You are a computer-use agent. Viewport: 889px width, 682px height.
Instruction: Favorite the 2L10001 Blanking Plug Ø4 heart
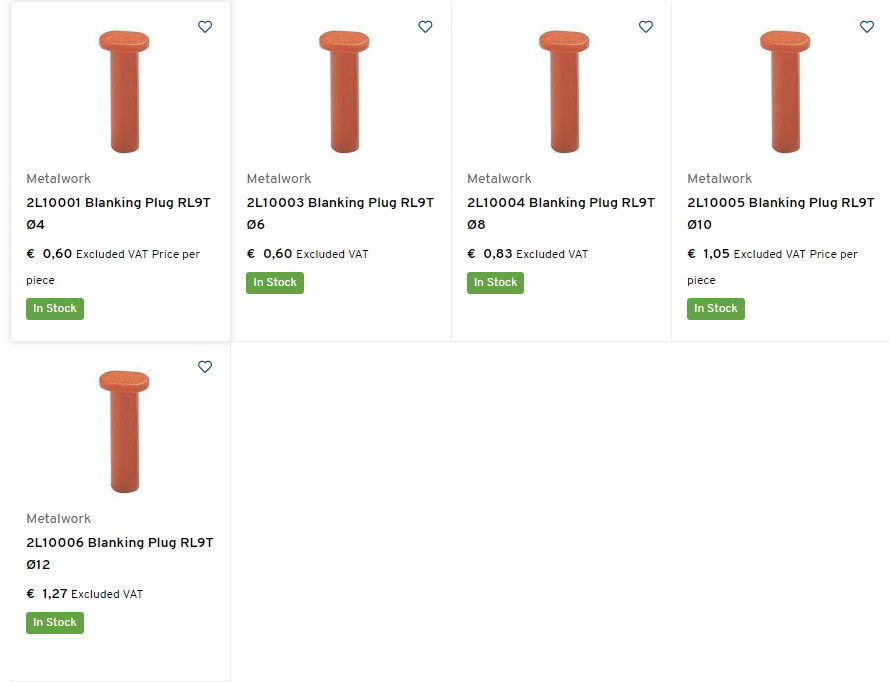pos(205,27)
